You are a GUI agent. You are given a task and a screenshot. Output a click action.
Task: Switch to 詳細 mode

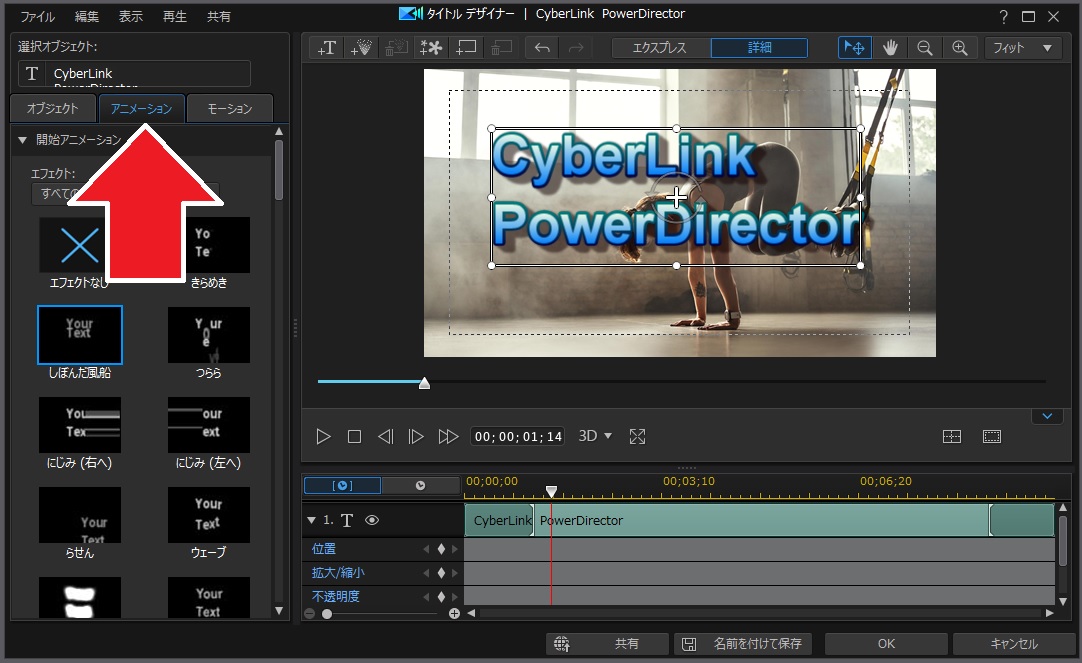(x=759, y=48)
